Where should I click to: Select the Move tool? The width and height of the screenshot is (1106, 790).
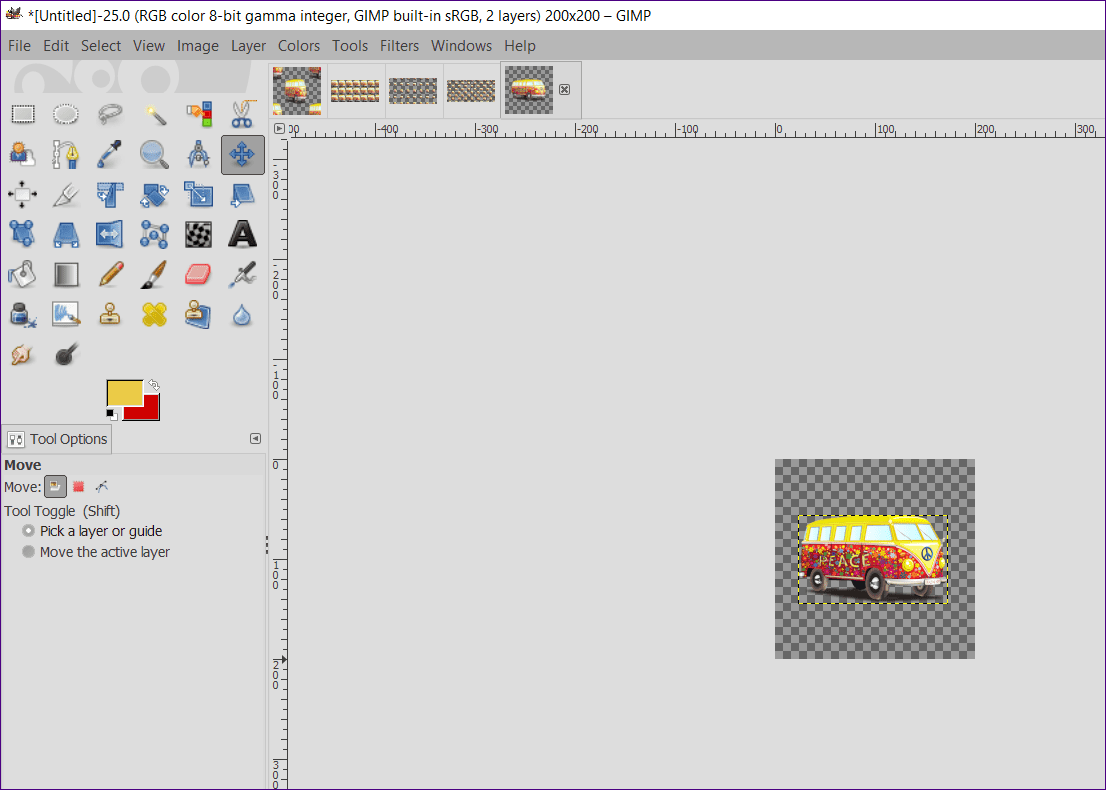click(243, 154)
